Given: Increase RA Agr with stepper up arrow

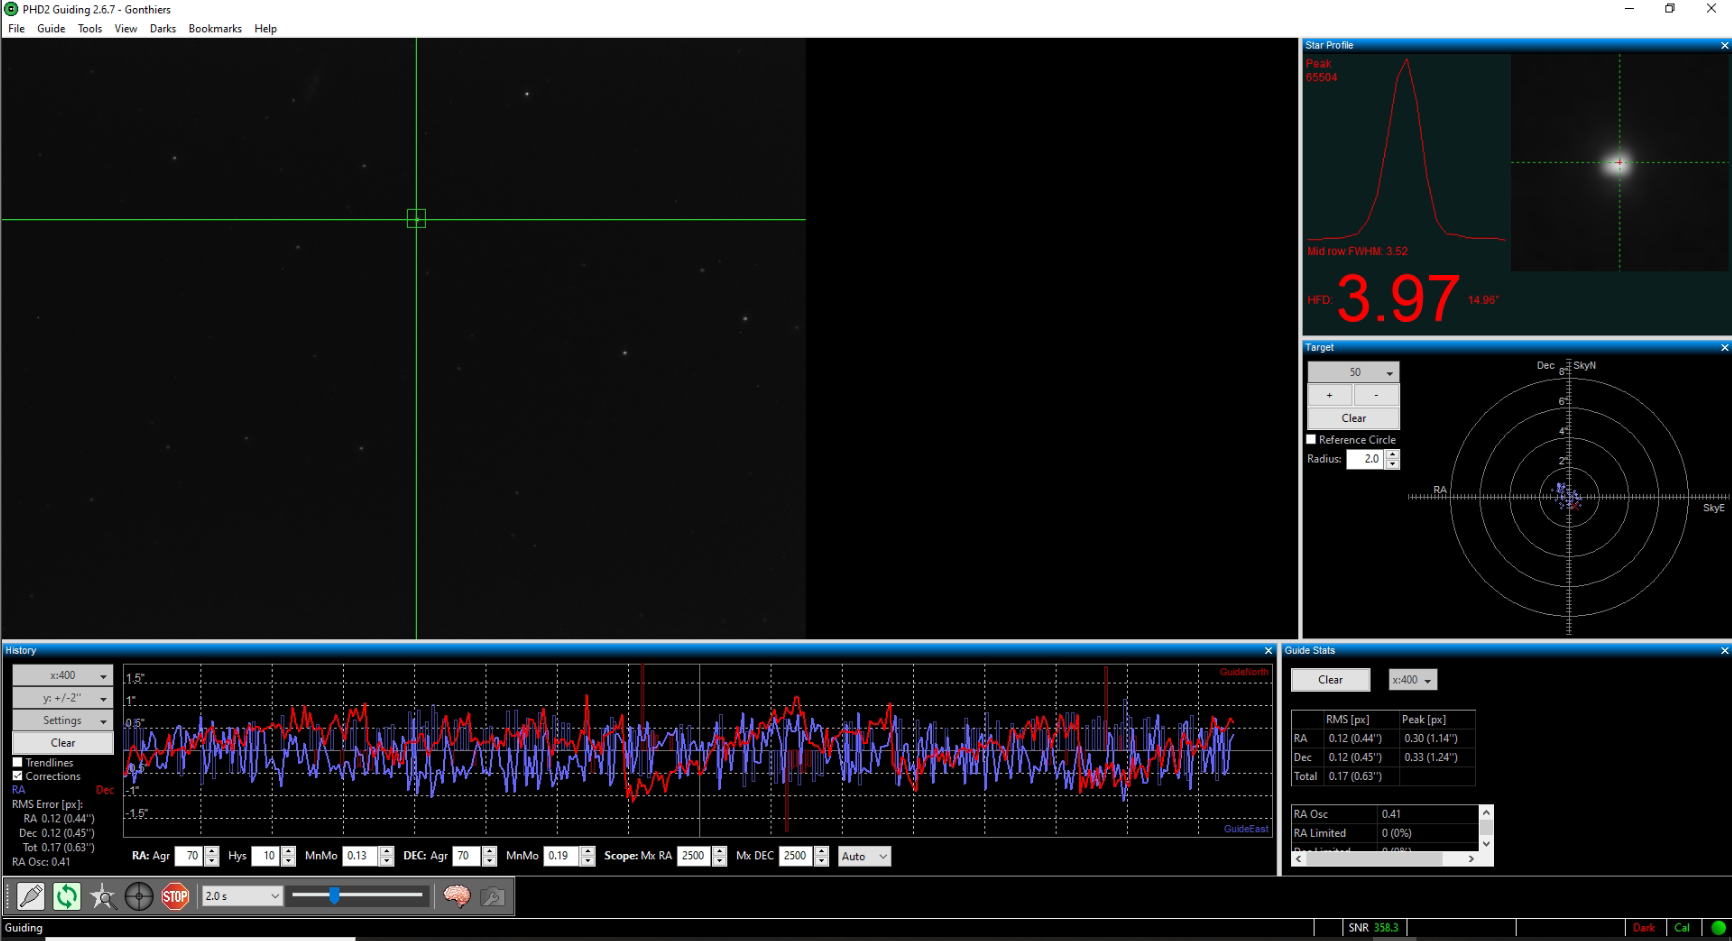Looking at the screenshot, I should (211, 852).
